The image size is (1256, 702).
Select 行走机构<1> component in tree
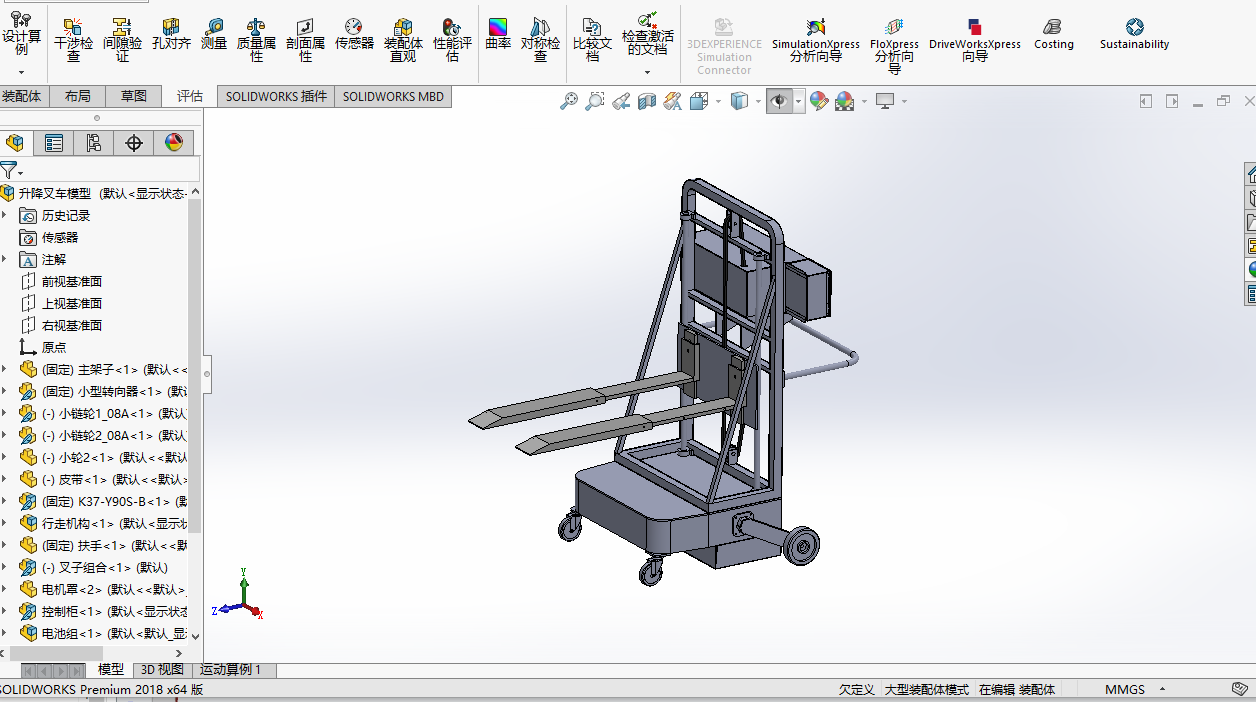(x=104, y=523)
